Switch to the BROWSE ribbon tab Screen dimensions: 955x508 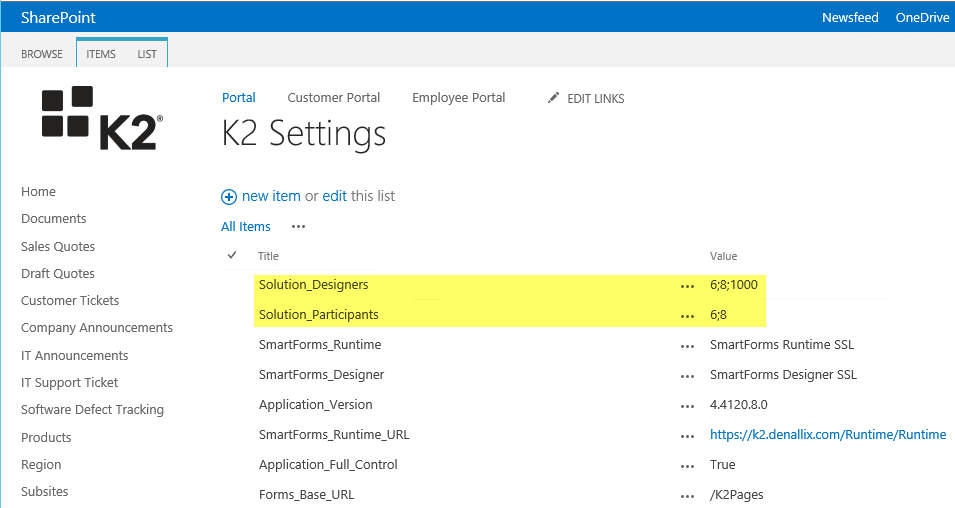tap(41, 54)
